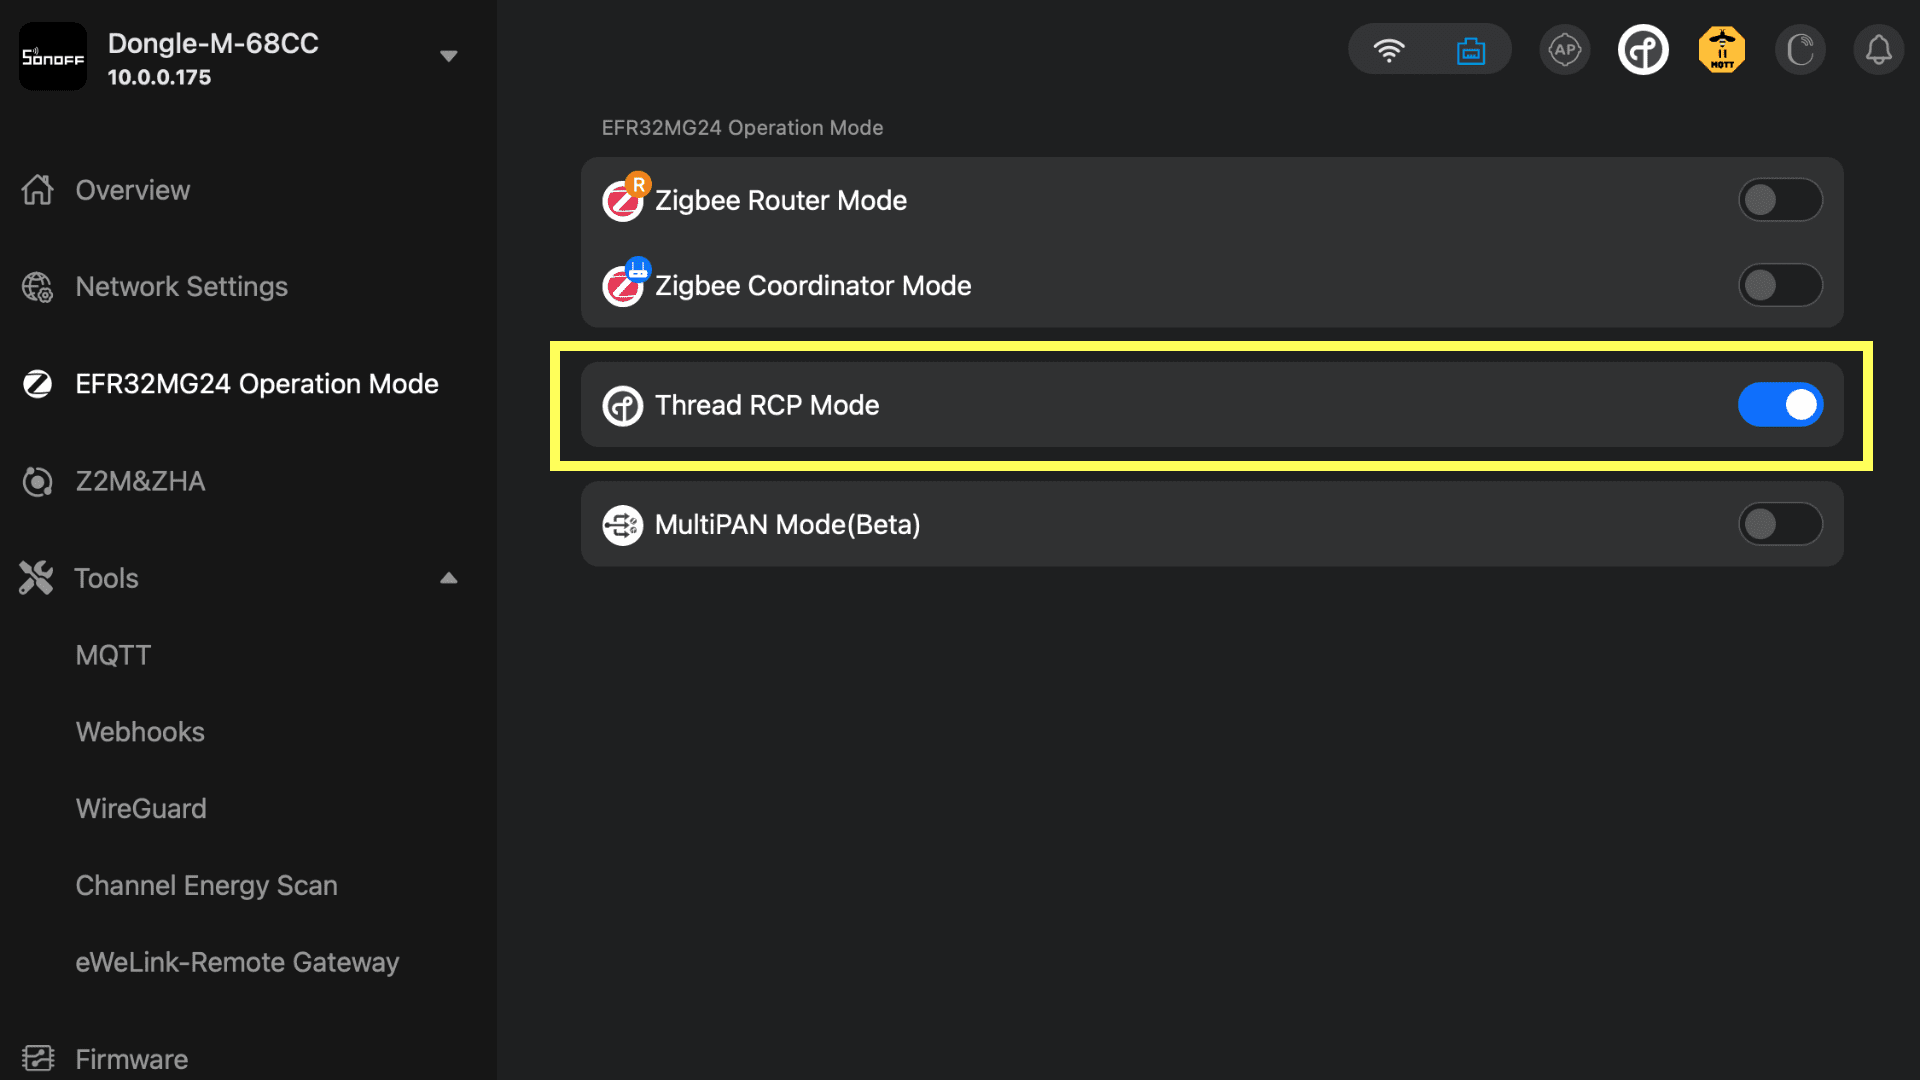The width and height of the screenshot is (1920, 1080).
Task: Click the reboot/refresh icon beside the bell
Action: (1800, 50)
